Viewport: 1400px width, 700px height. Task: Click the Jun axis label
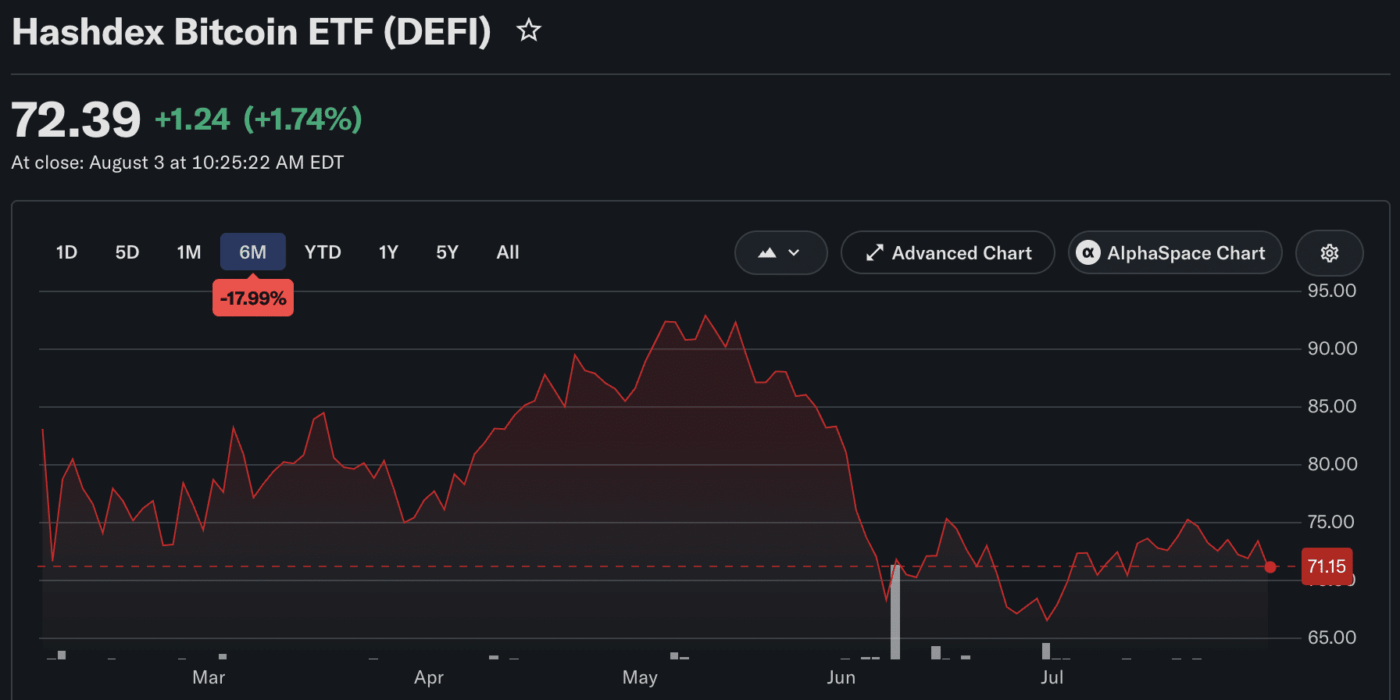842,678
